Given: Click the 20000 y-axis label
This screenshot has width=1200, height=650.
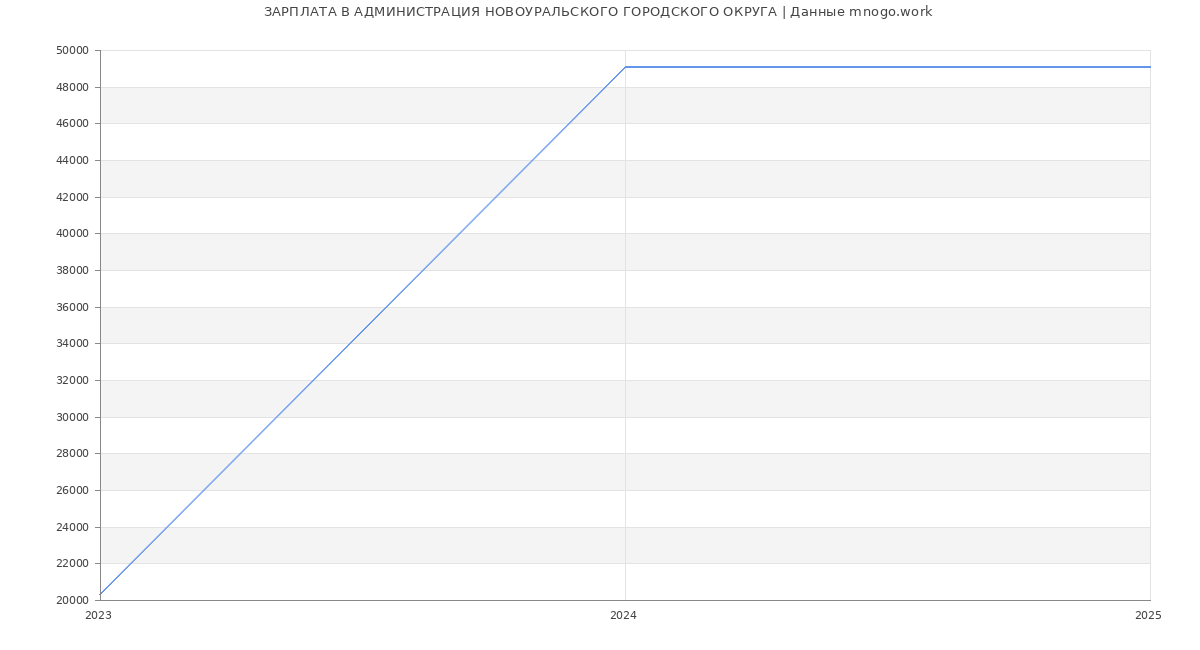Looking at the screenshot, I should point(72,600).
